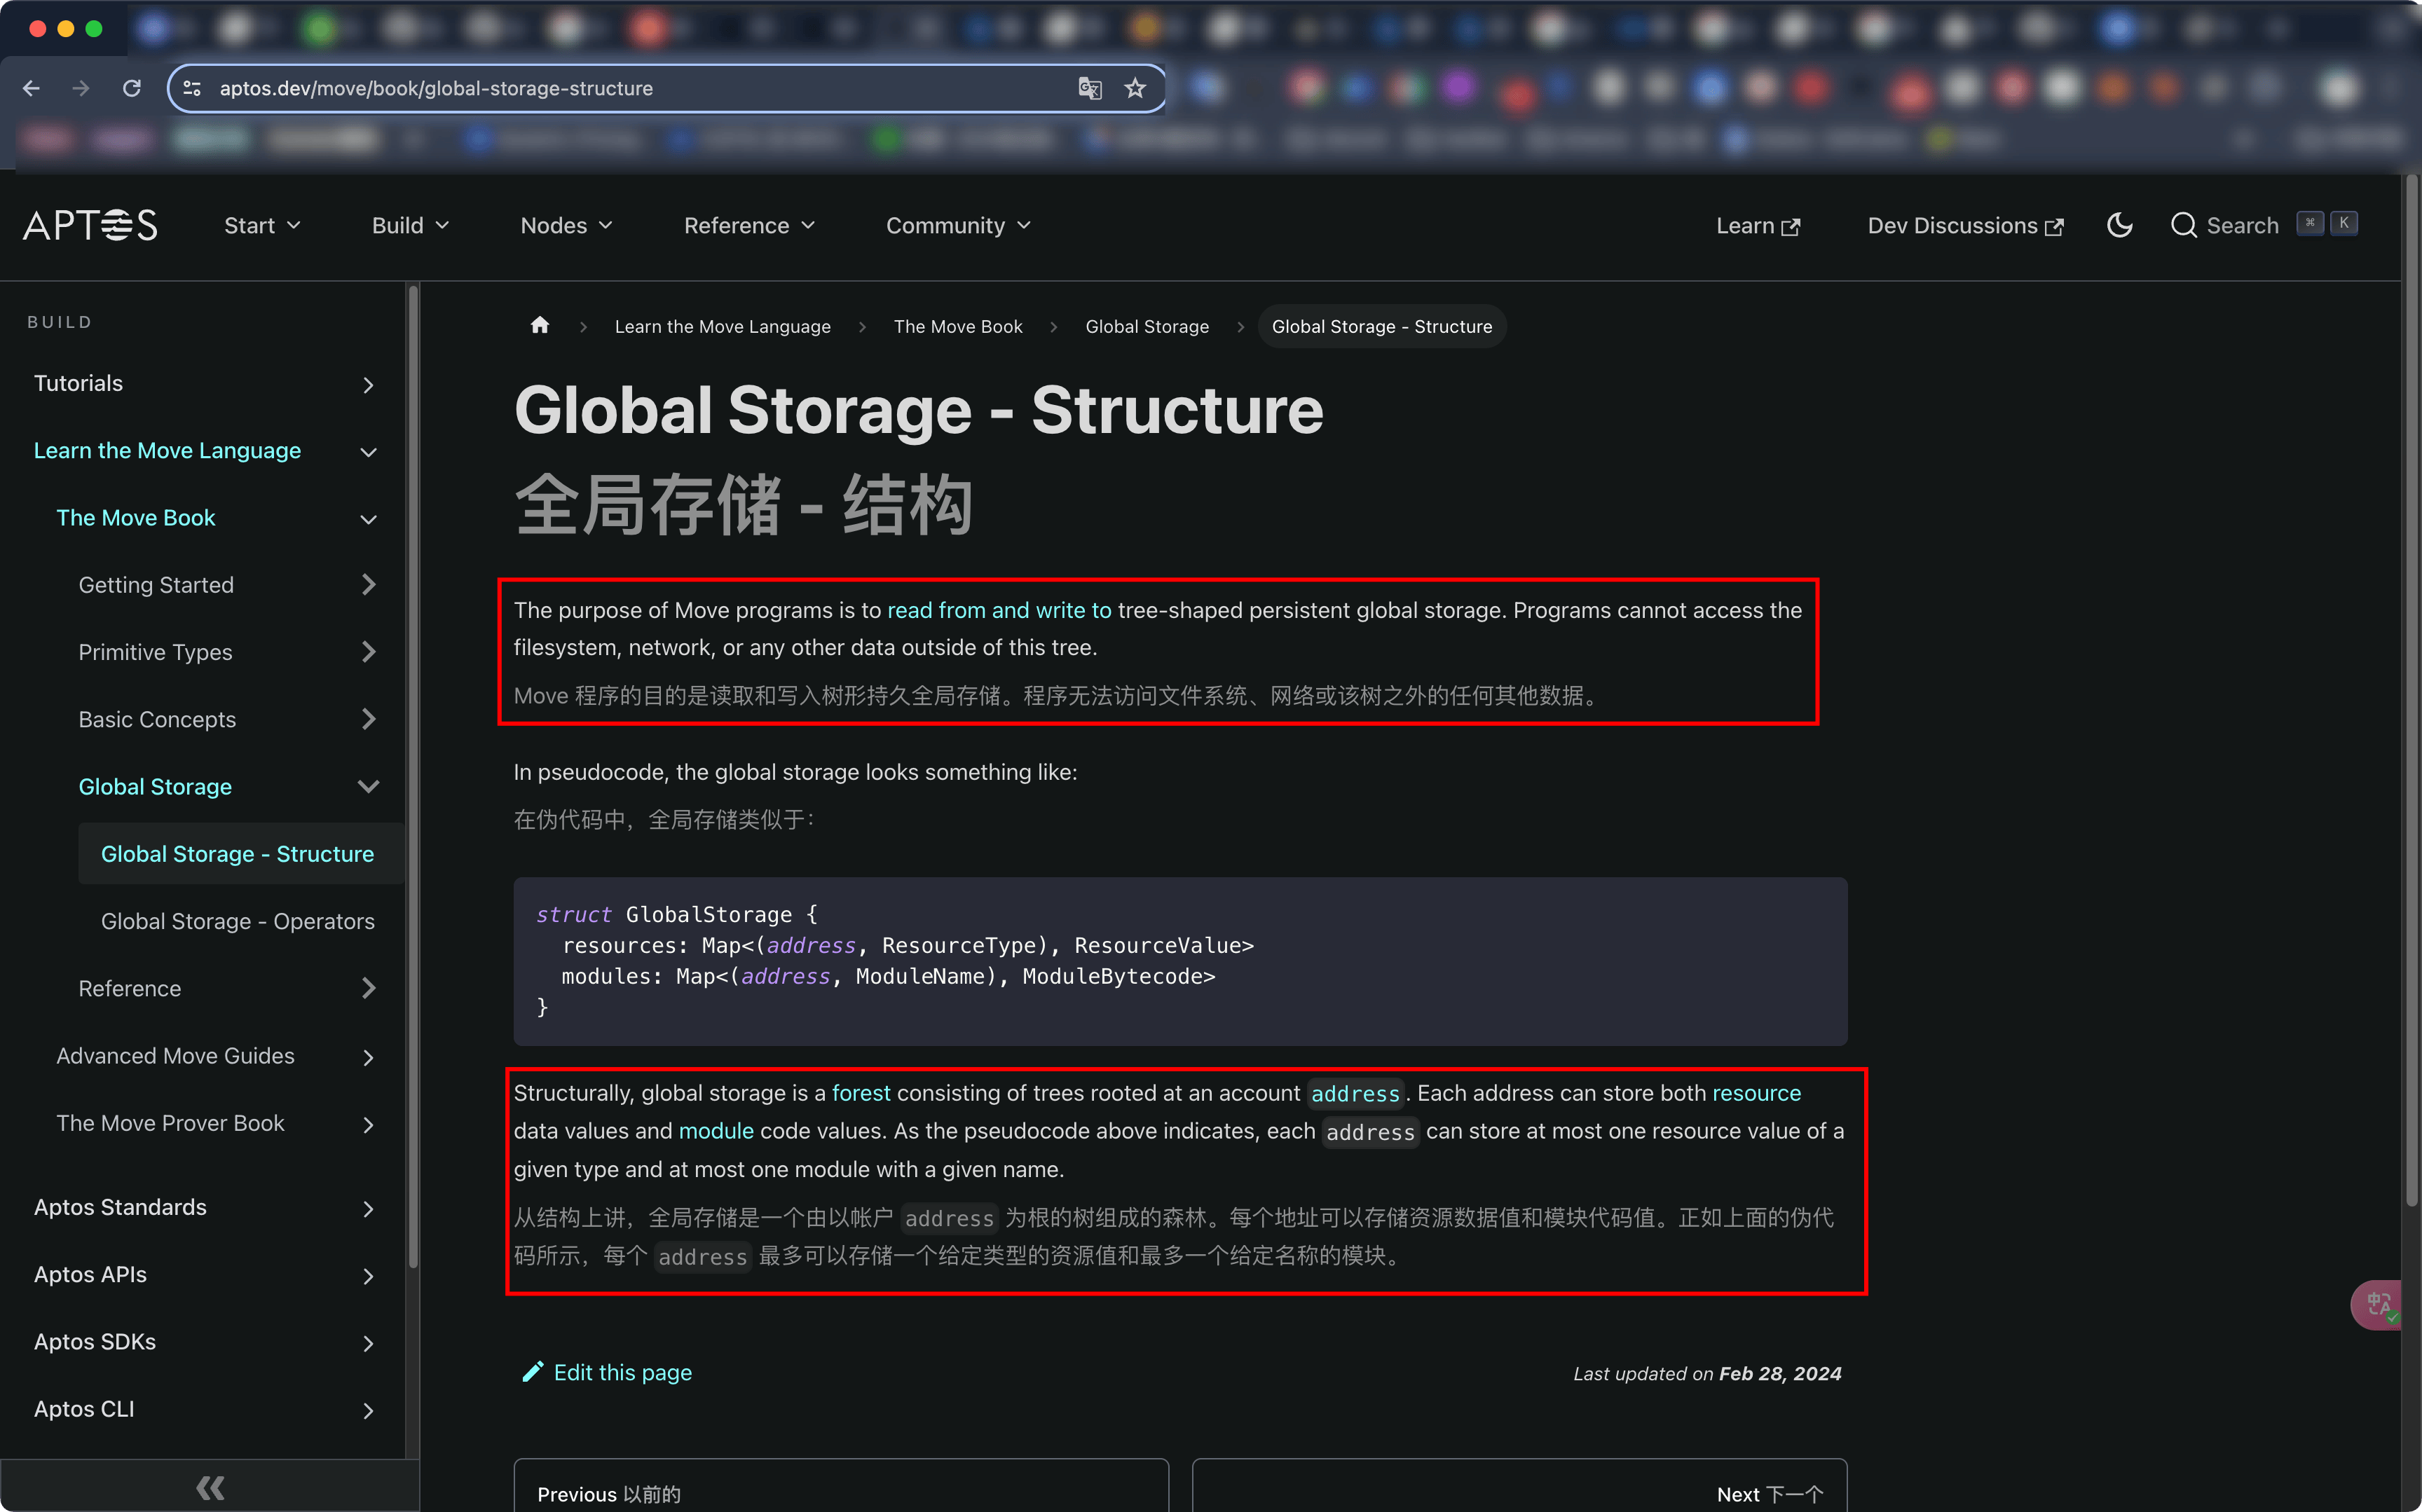Click the GlobalStorage pseudocode block
Viewport: 2422px width, 1512px height.
coord(1180,961)
